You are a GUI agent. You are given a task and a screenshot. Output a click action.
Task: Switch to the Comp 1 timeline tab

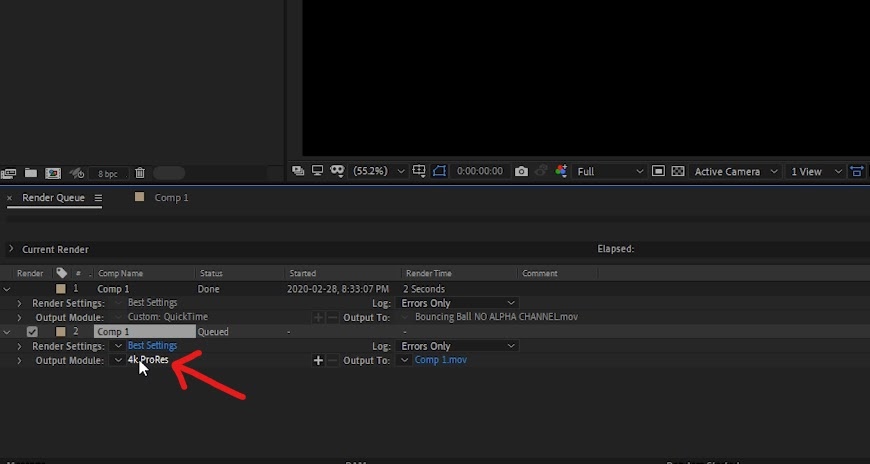pyautogui.click(x=171, y=198)
